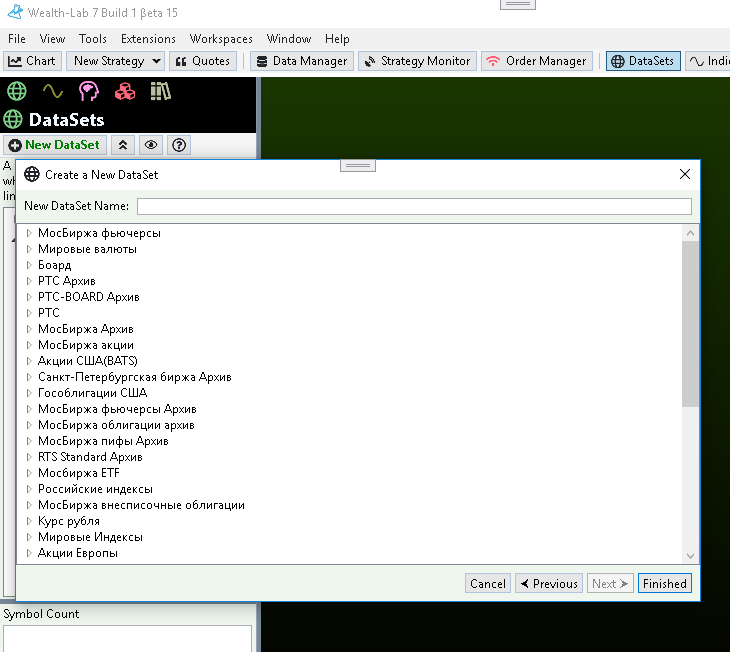
Task: Open the File menu
Action: coord(17,39)
